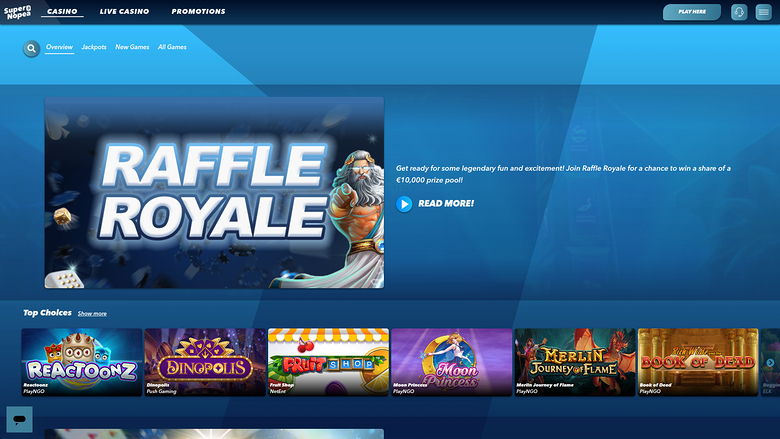Screen dimensions: 780x439
Task: Select the Overview tab
Action: click(x=59, y=47)
